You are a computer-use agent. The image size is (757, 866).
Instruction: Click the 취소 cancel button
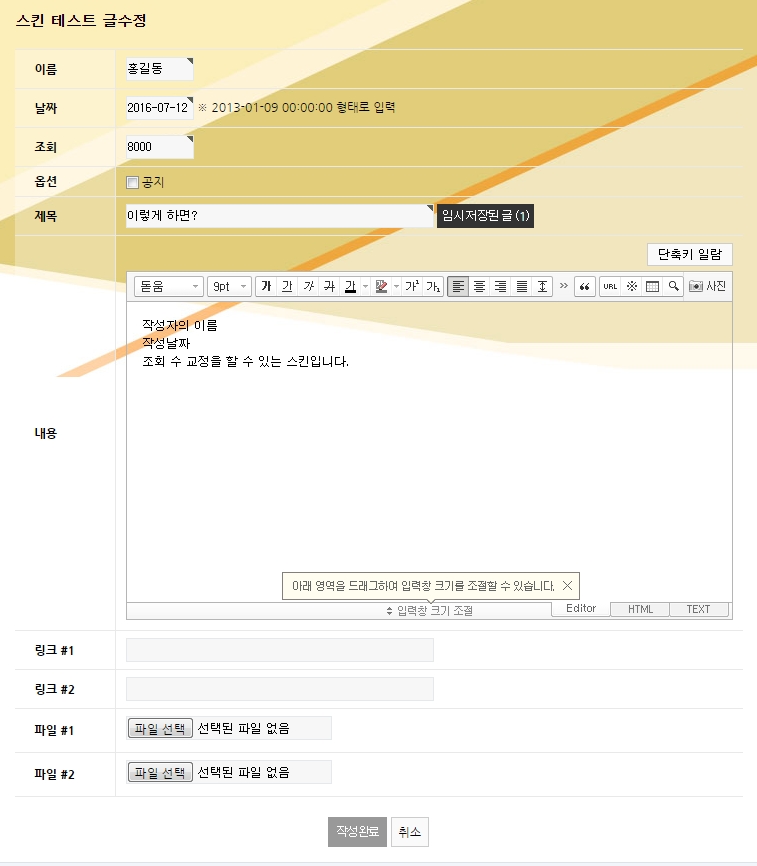tap(410, 832)
